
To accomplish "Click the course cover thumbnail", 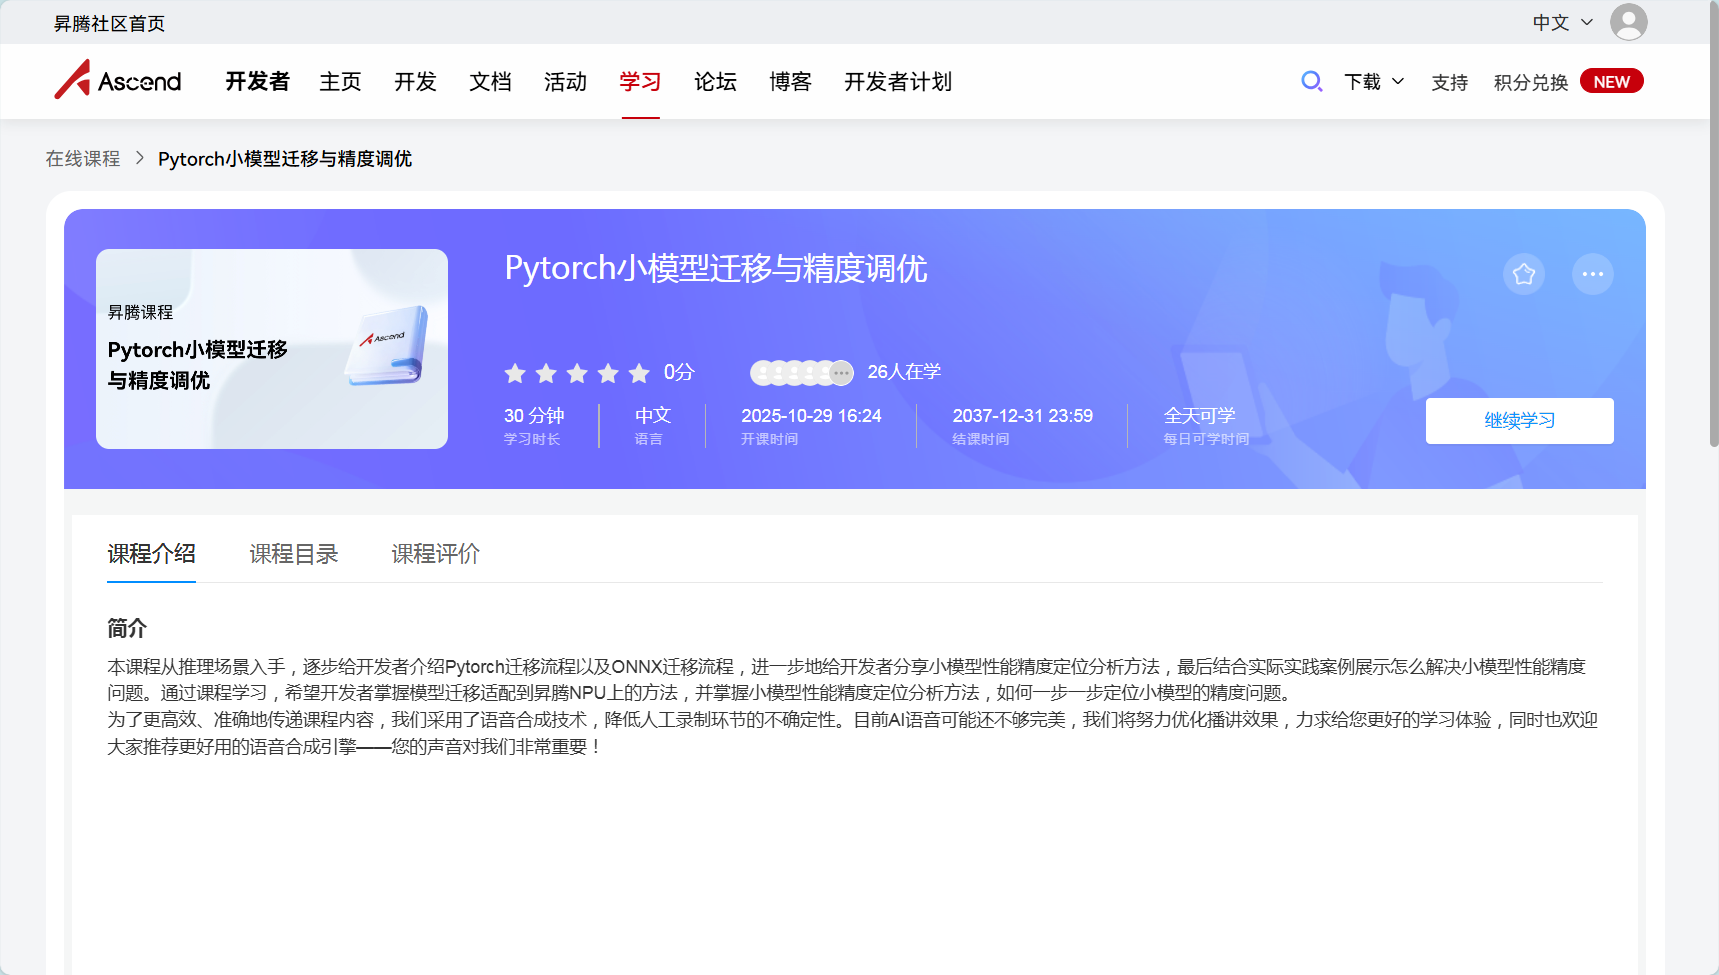I will (272, 349).
